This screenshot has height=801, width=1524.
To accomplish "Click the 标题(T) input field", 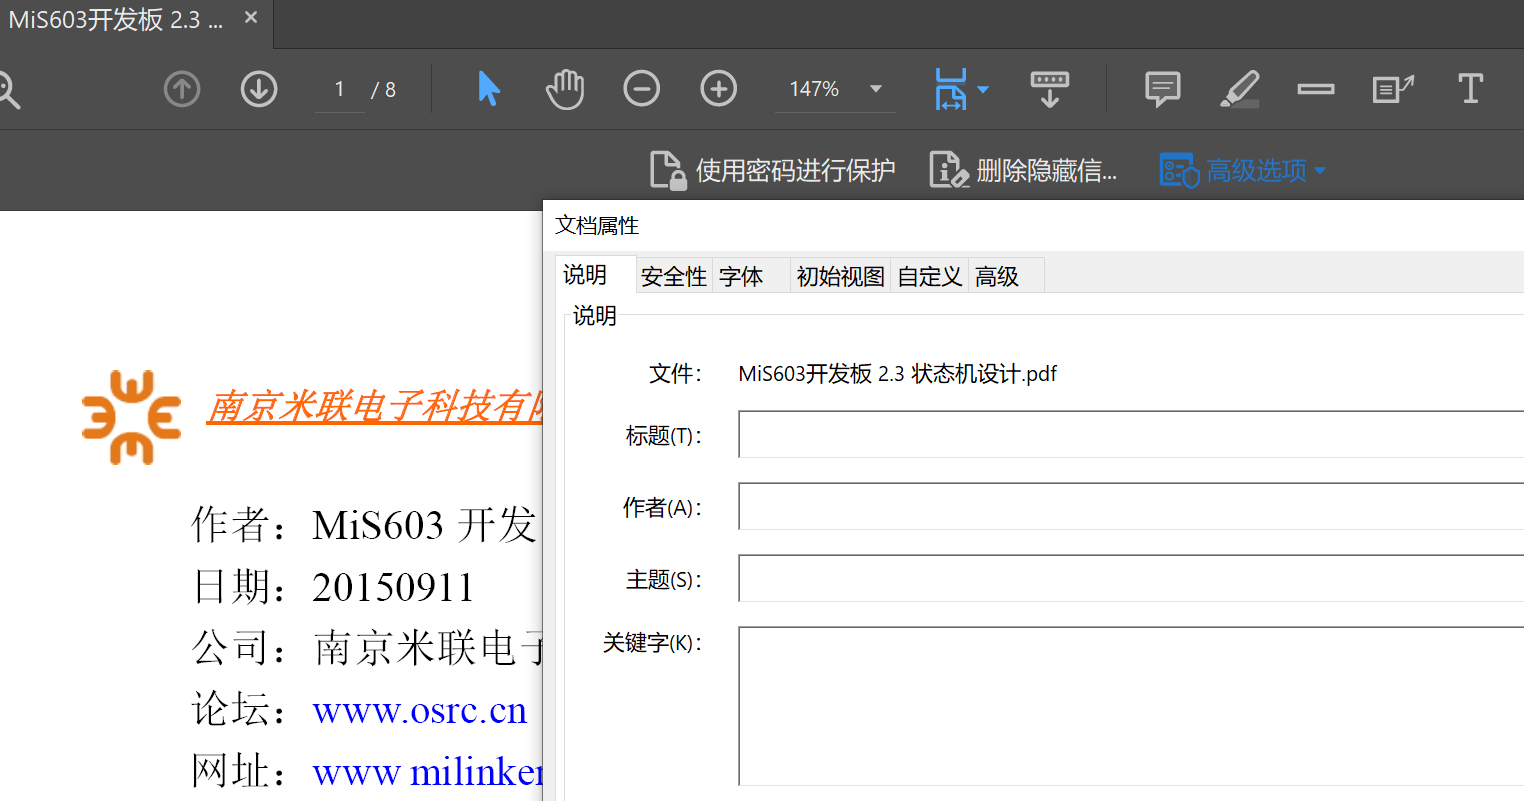I will (x=1131, y=434).
